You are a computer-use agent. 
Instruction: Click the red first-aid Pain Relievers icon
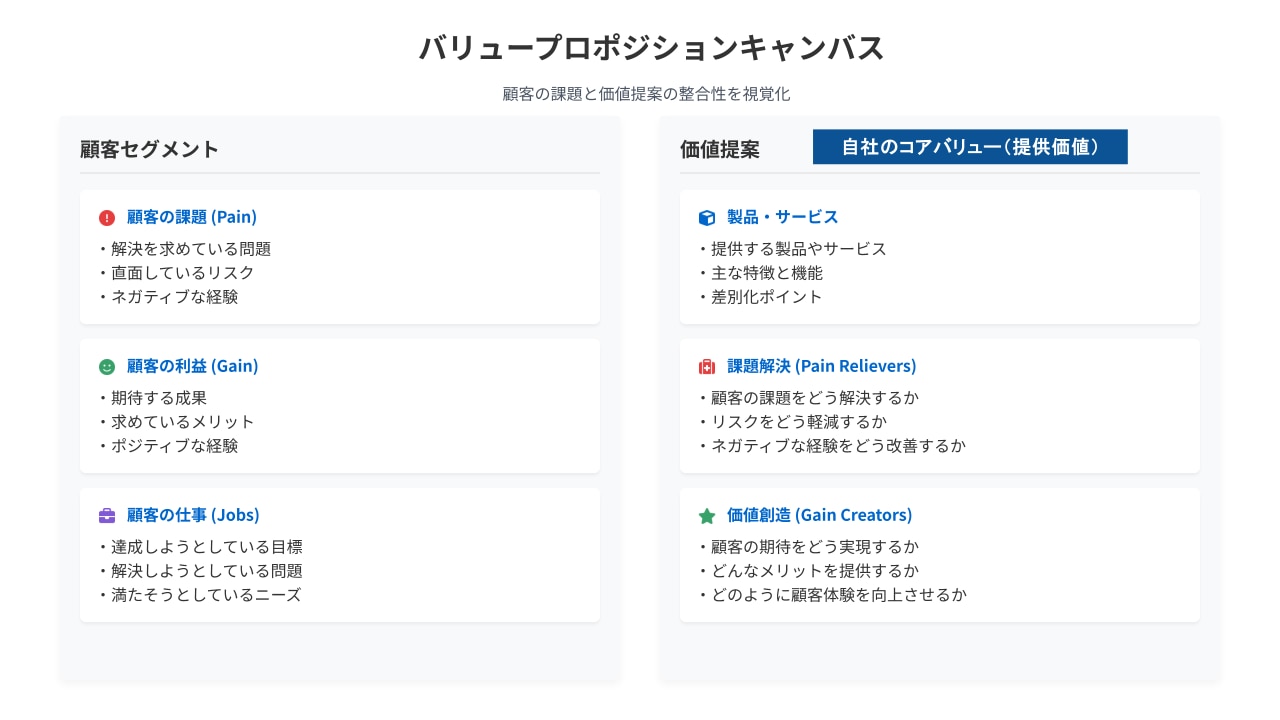[x=708, y=366]
